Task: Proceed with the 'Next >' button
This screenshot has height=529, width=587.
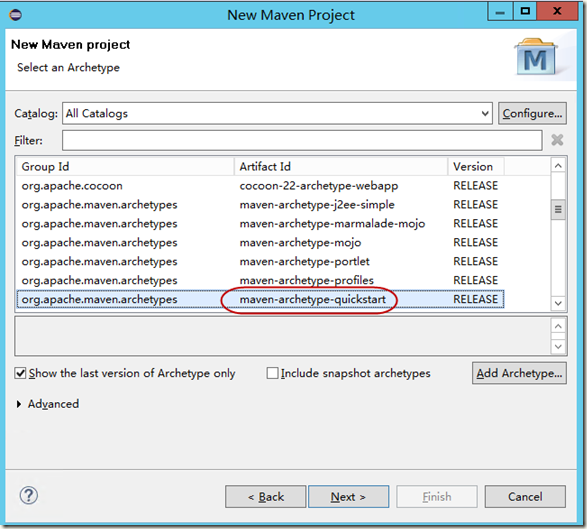Action: pos(348,496)
